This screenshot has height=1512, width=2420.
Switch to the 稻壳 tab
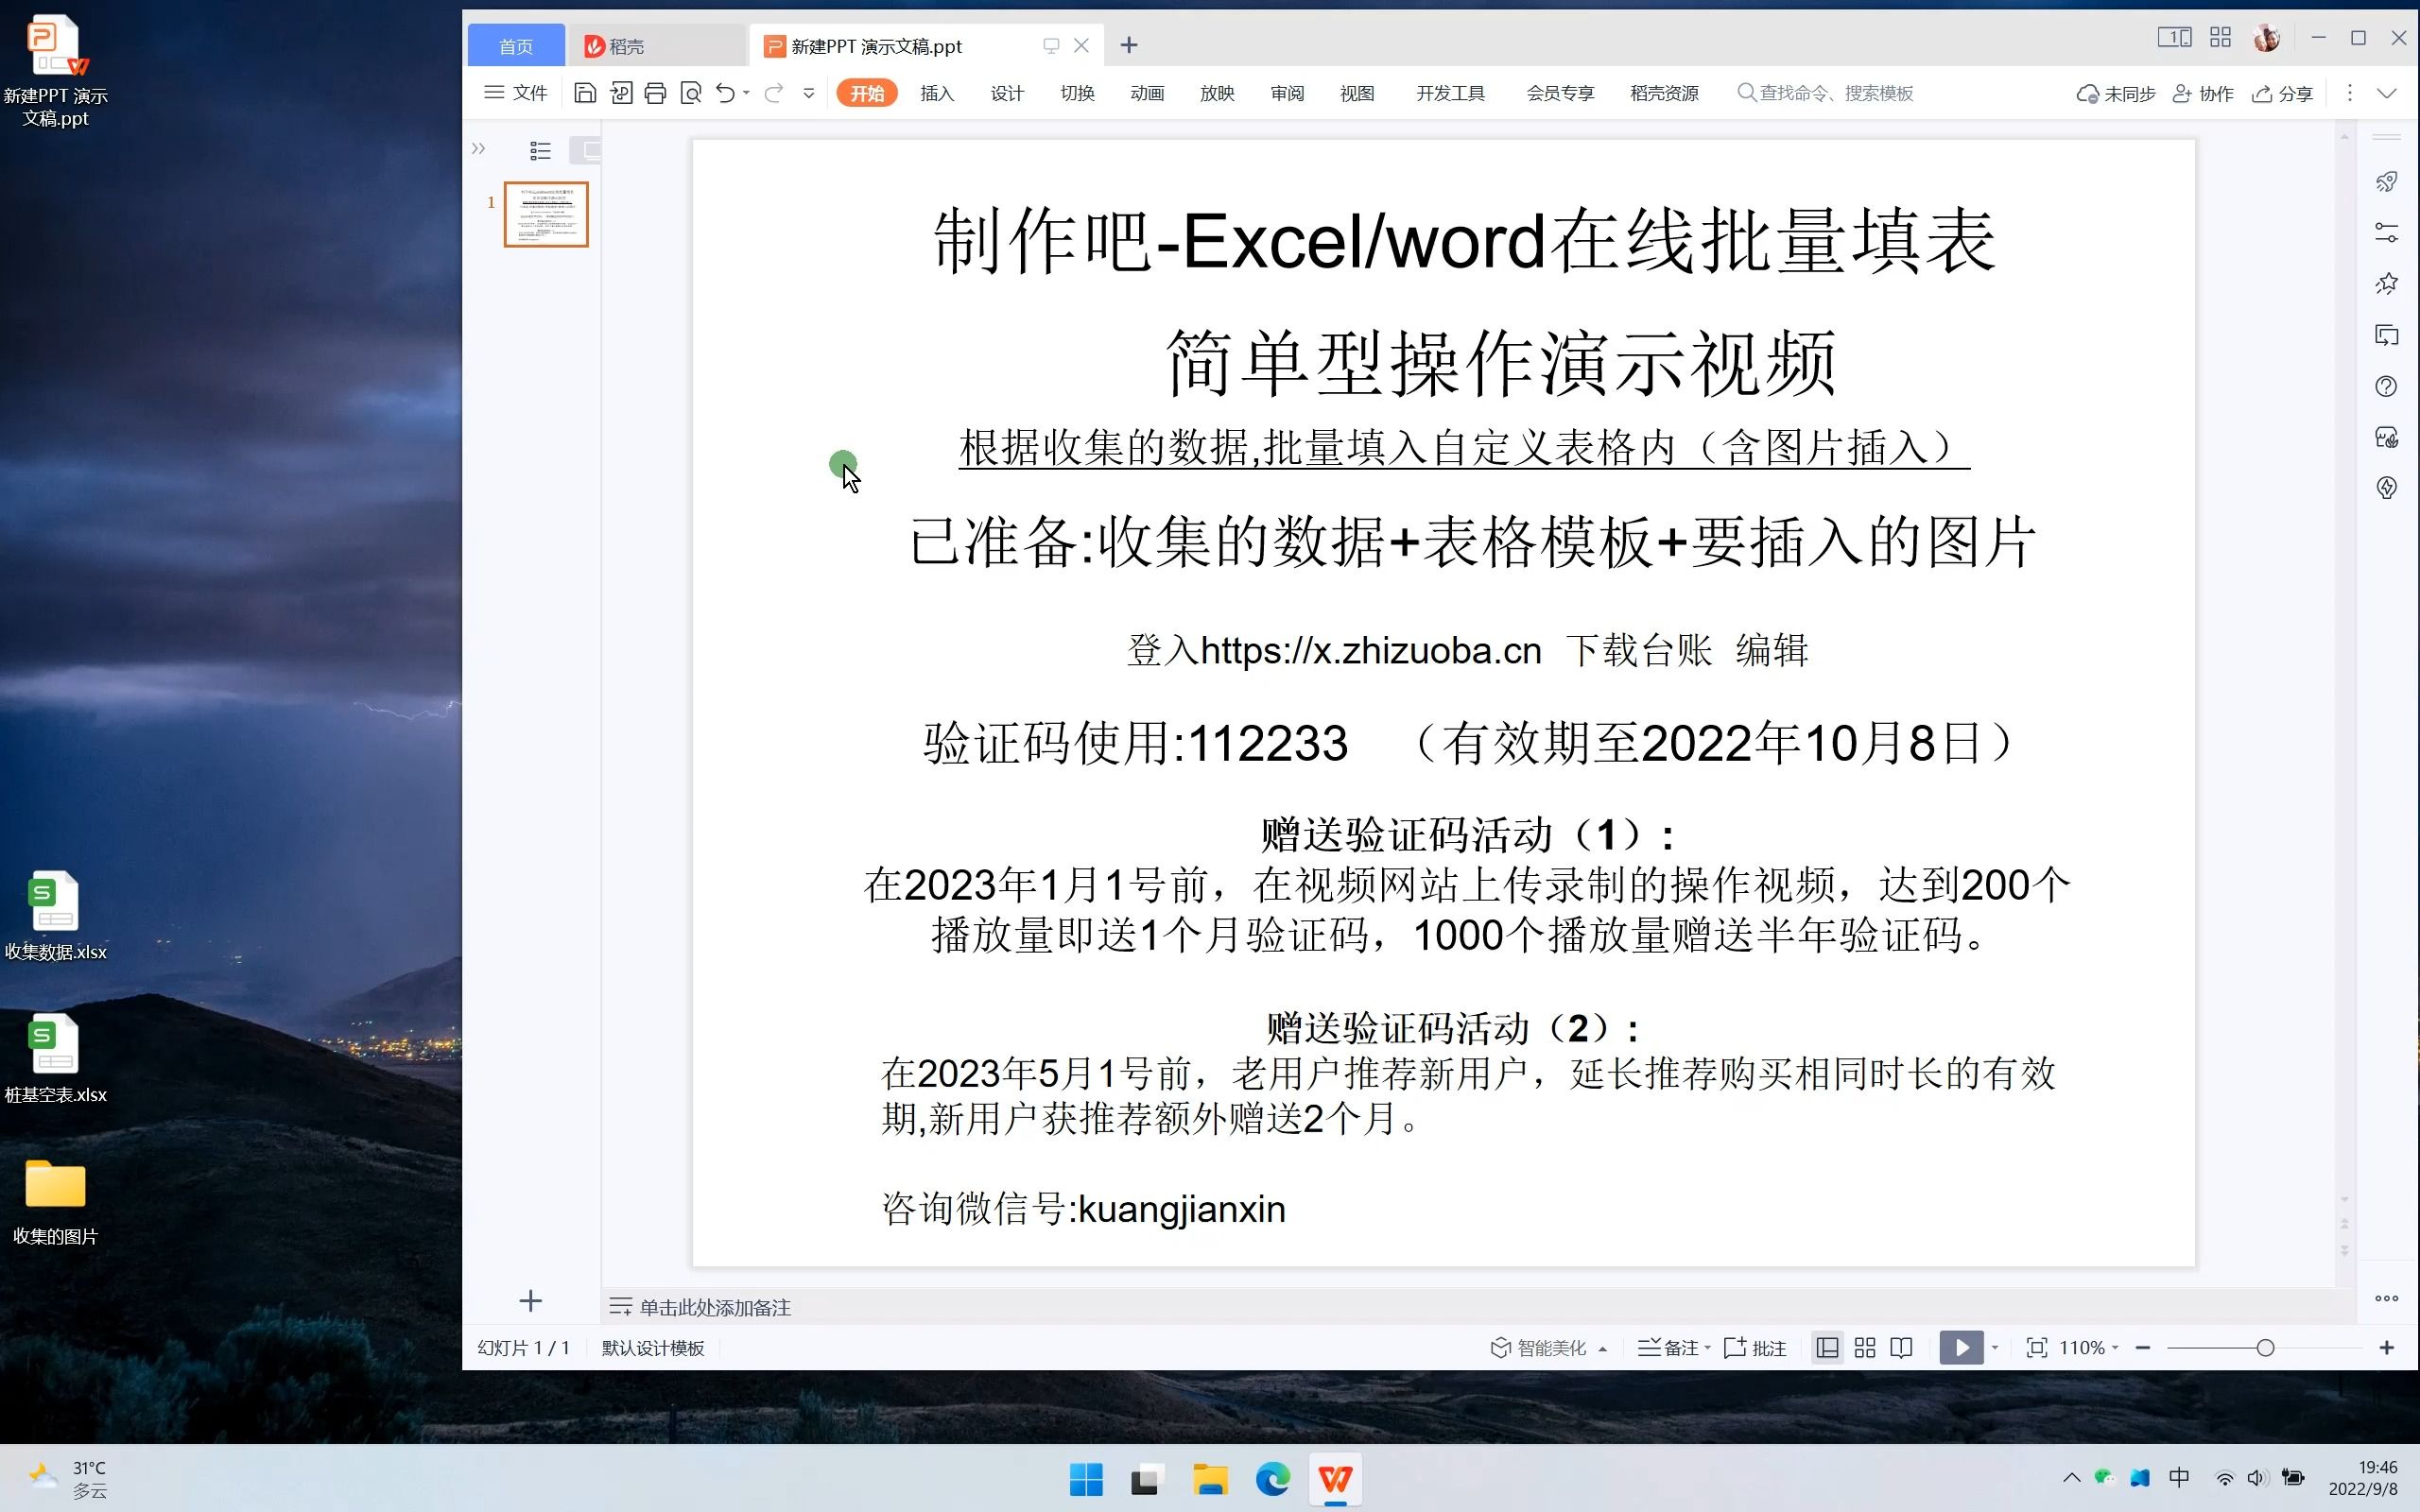pyautogui.click(x=657, y=46)
